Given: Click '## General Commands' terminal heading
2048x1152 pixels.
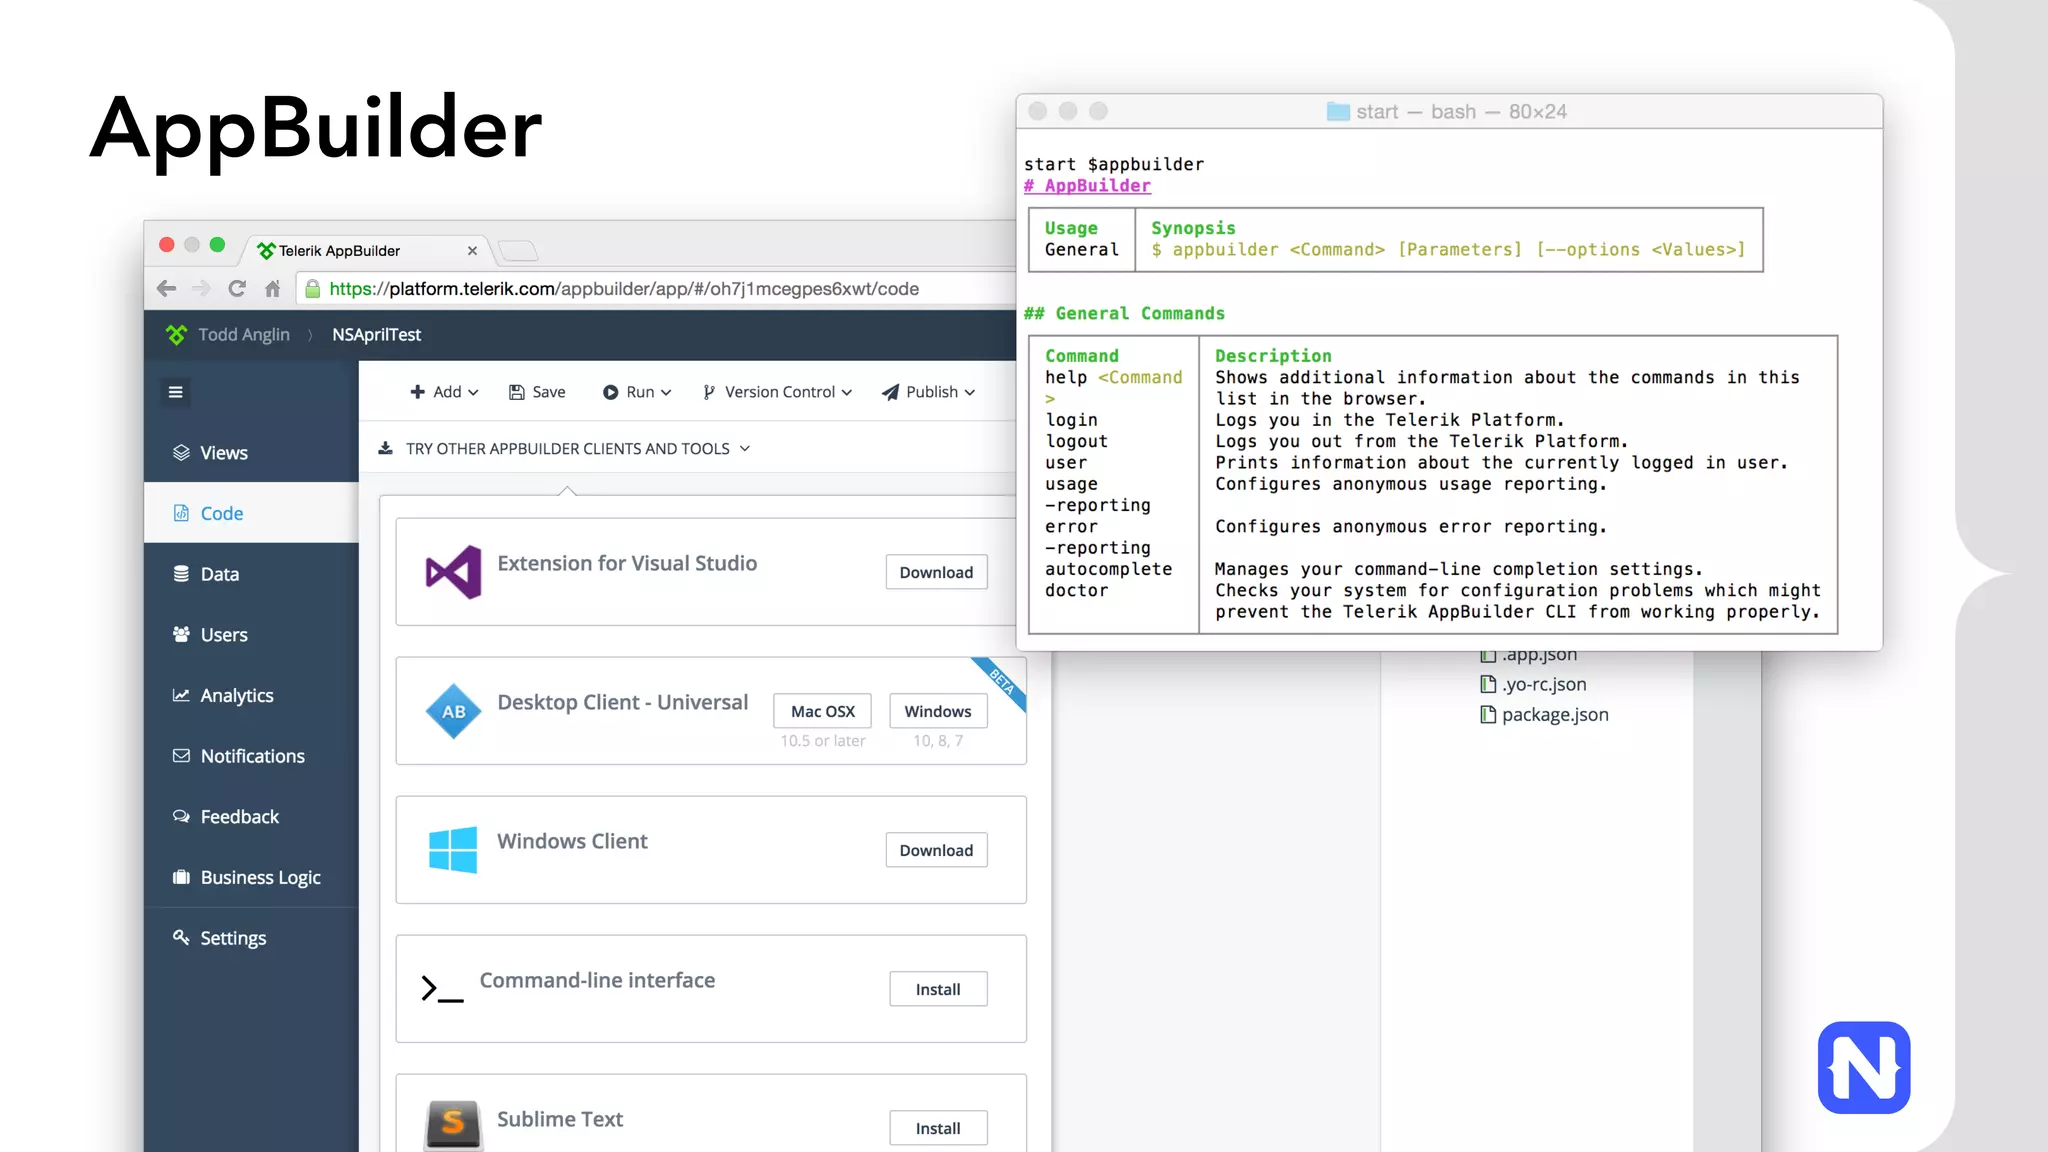Looking at the screenshot, I should (x=1124, y=314).
